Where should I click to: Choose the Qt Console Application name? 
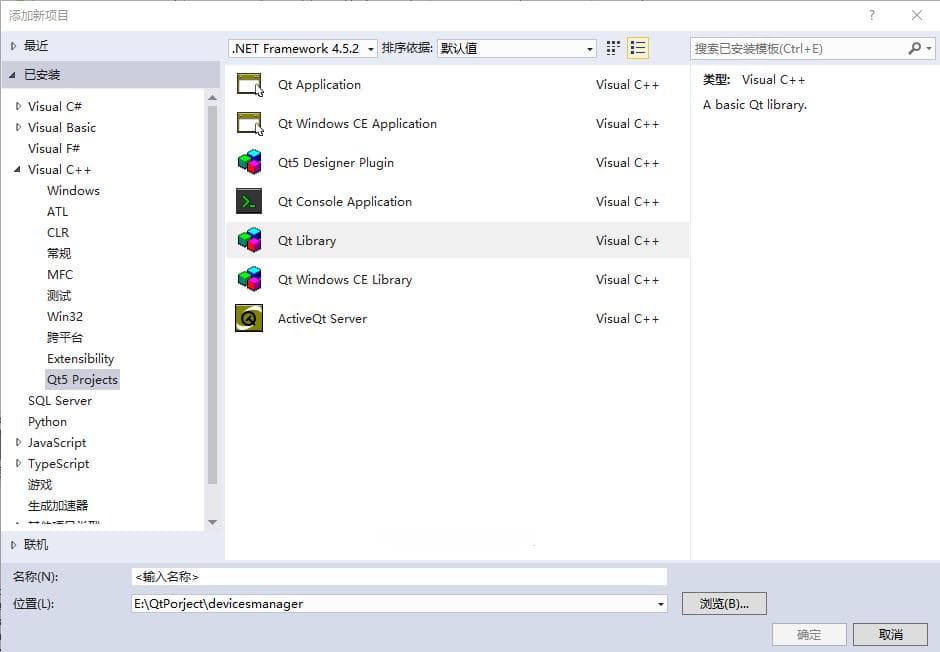(345, 201)
